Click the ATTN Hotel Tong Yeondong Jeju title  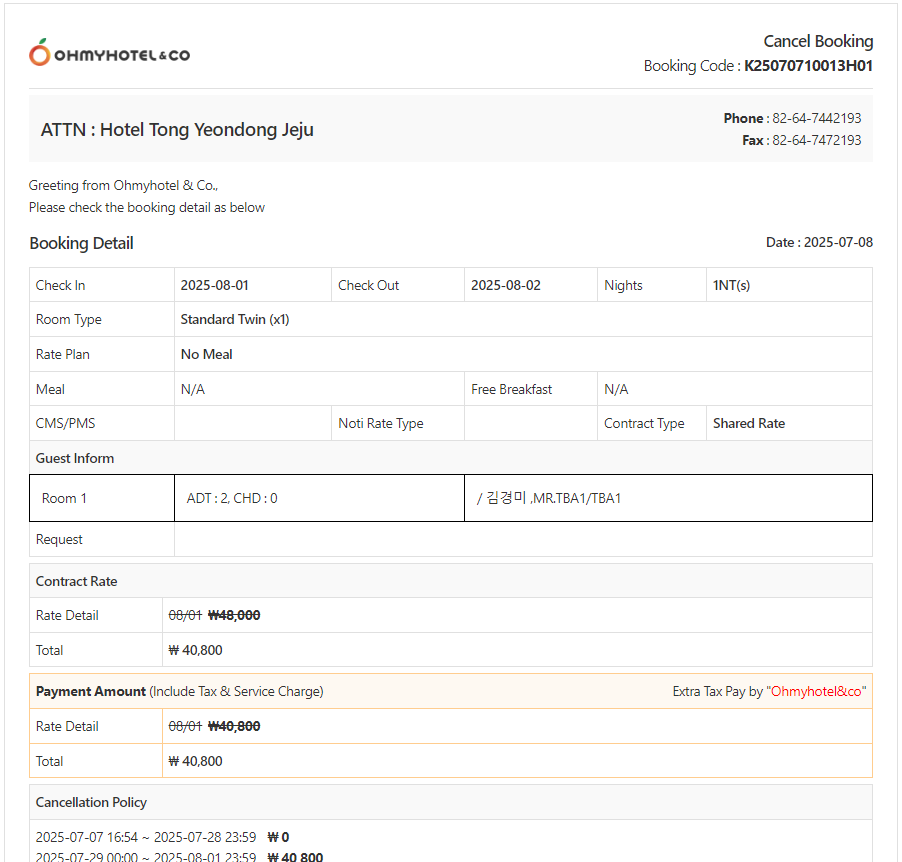[x=177, y=130]
